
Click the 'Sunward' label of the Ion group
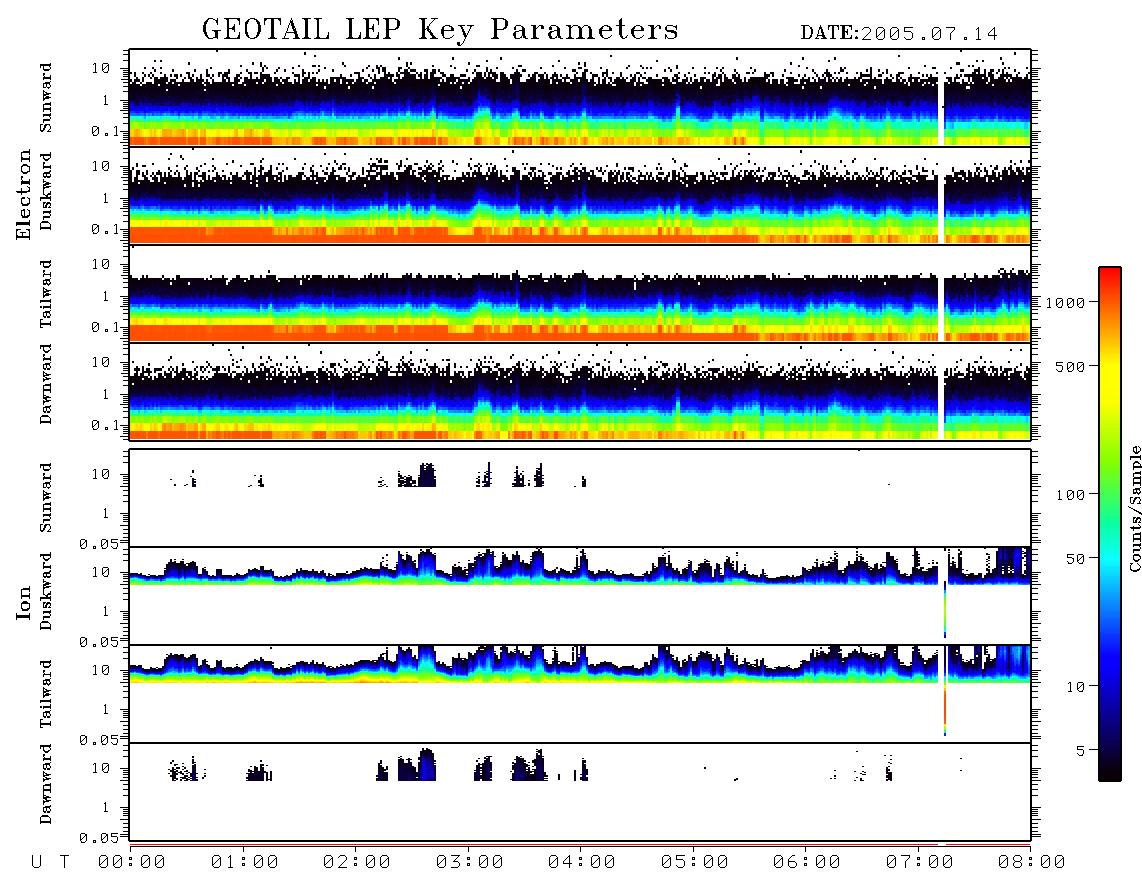46,498
